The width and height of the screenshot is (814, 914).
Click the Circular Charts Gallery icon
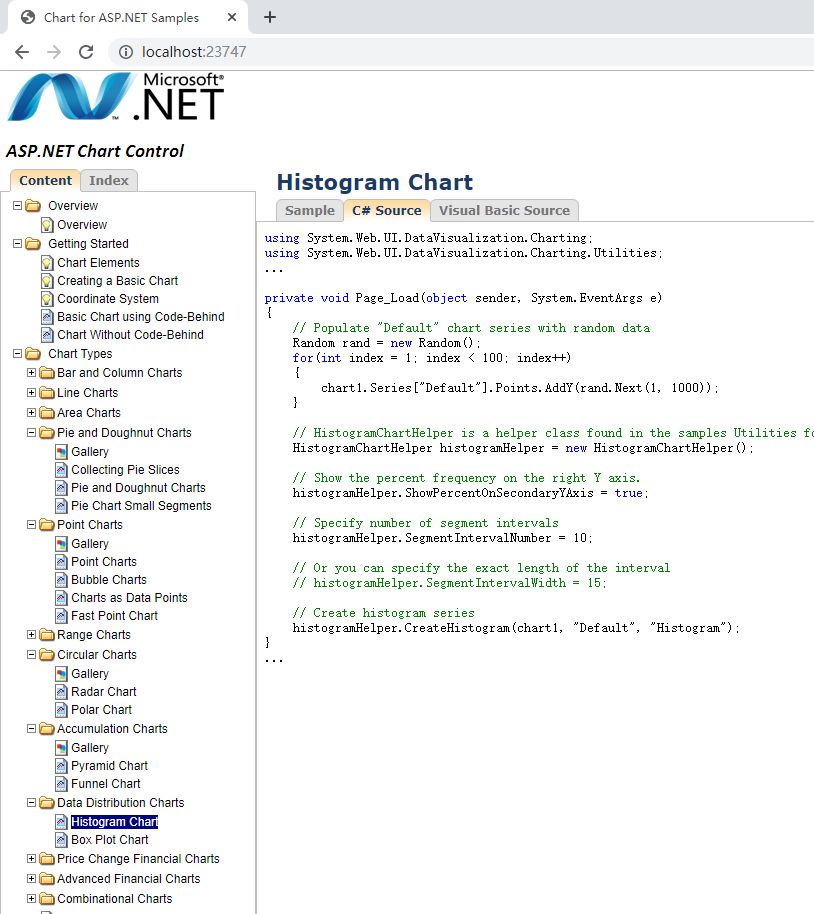tap(61, 674)
